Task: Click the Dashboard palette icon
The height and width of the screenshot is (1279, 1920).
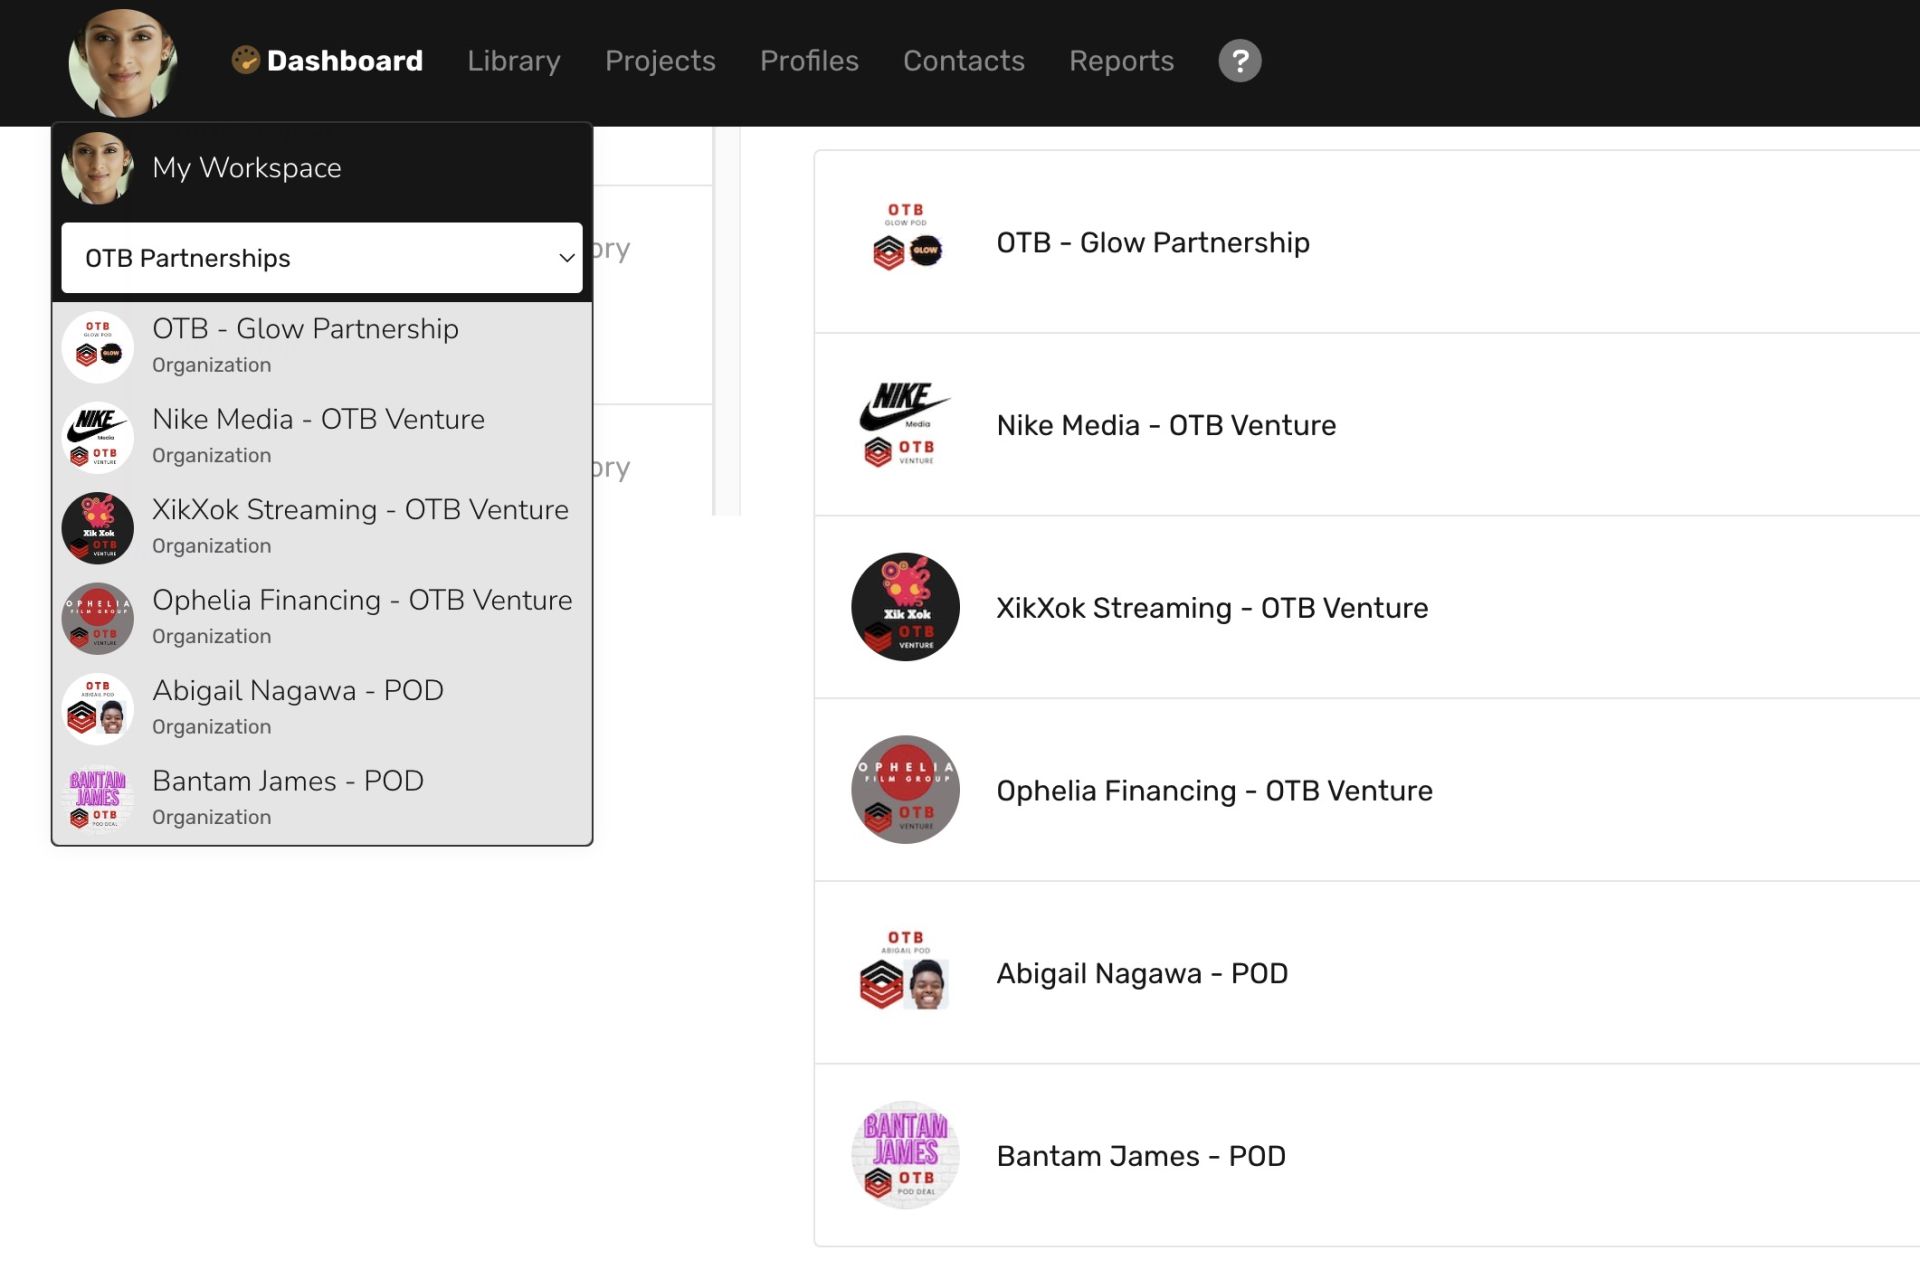Action: [x=245, y=61]
